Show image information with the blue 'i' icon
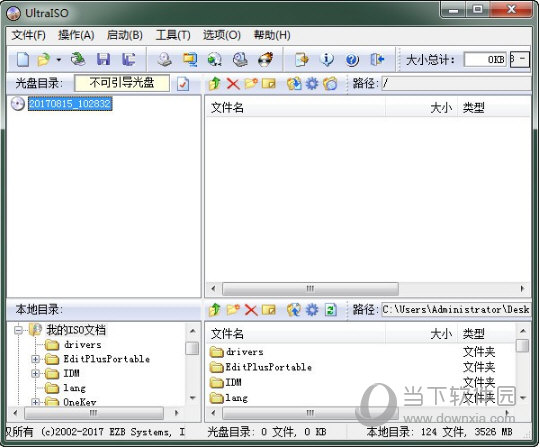The width and height of the screenshot is (540, 448). (327, 60)
